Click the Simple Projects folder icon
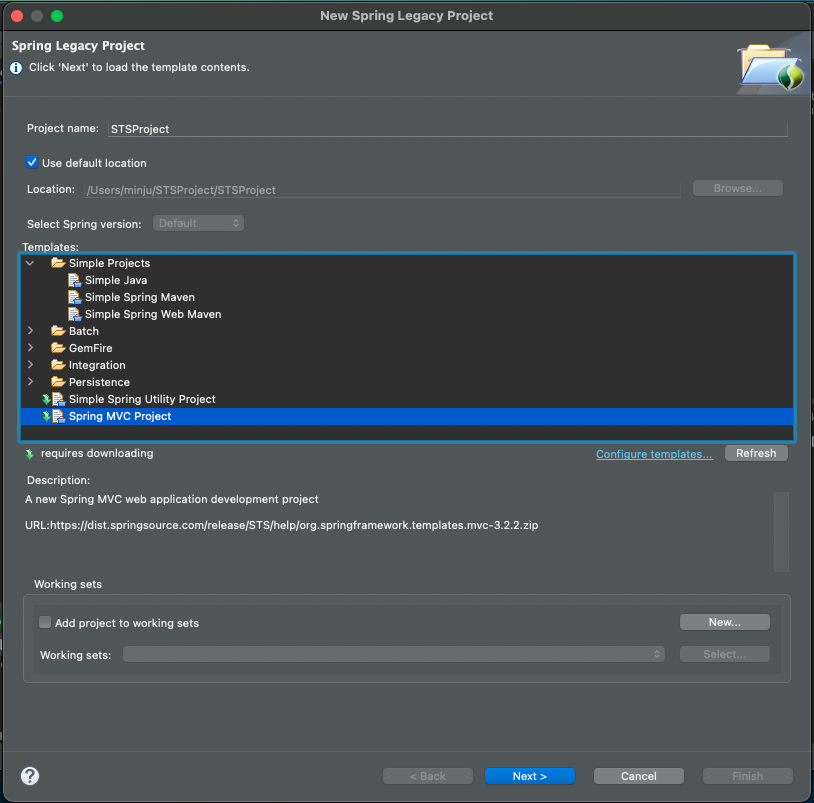This screenshot has width=814, height=803. pos(58,263)
